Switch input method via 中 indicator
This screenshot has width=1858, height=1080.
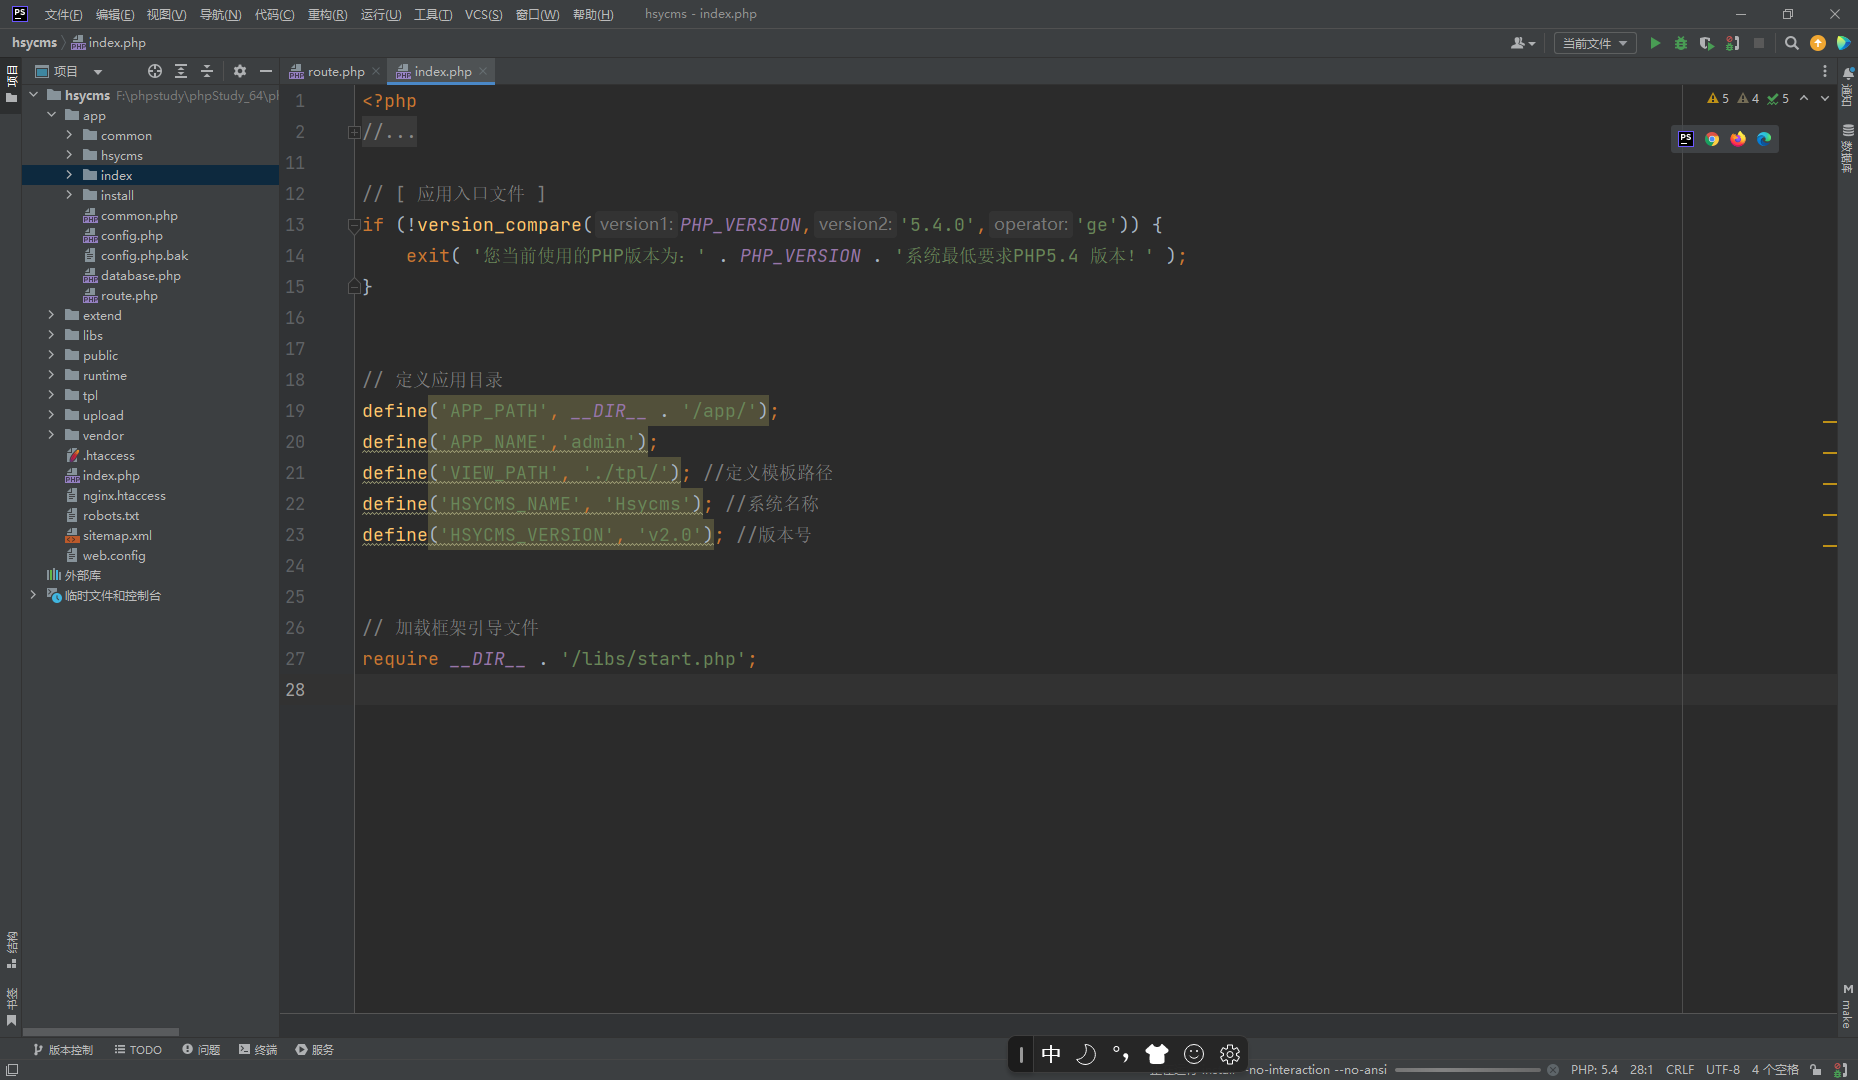(1051, 1054)
